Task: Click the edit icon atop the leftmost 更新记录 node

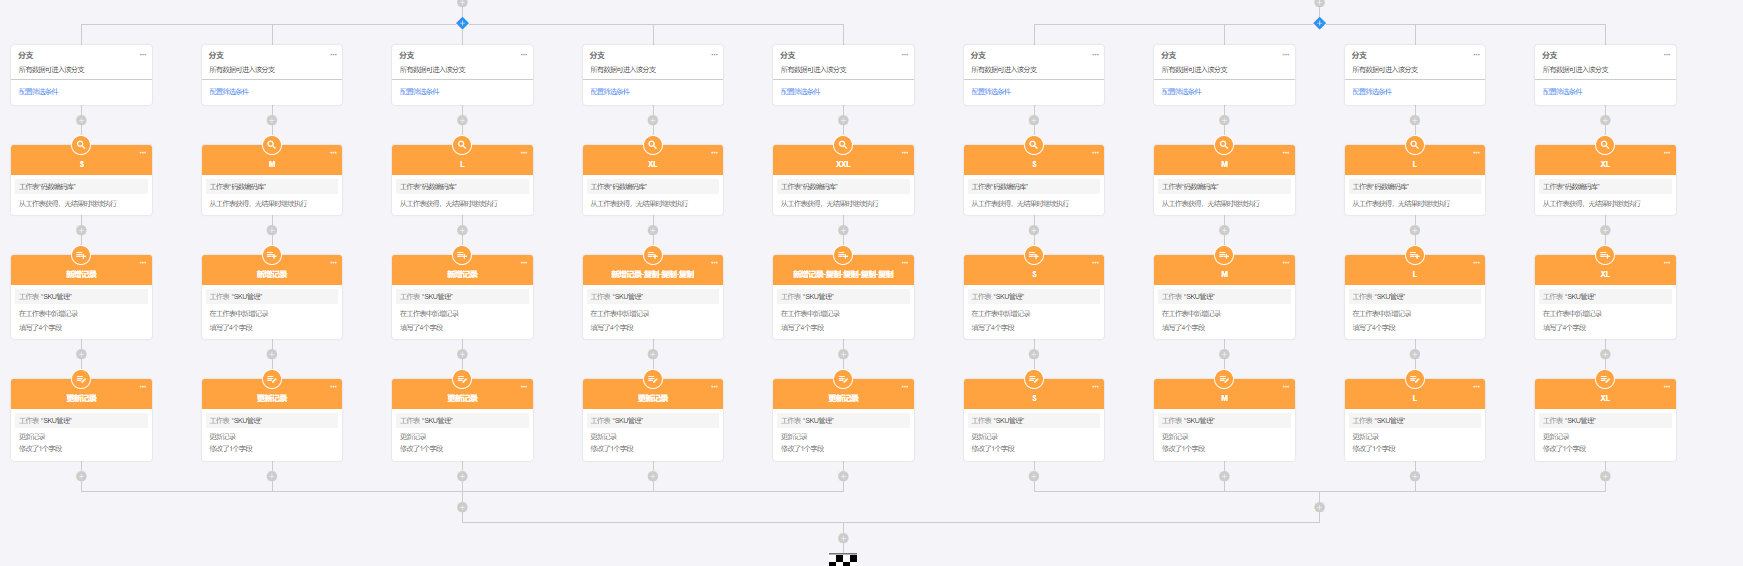Action: tap(81, 379)
